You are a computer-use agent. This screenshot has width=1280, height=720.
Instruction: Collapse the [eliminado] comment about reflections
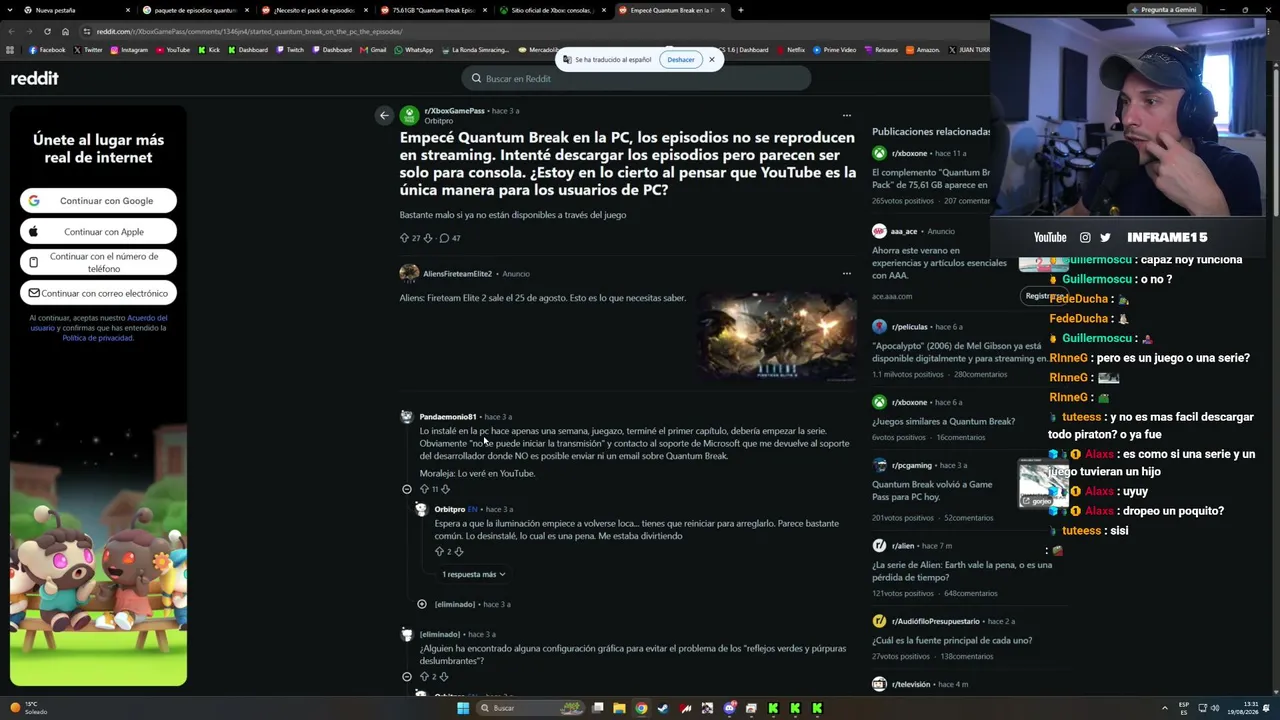click(407, 677)
